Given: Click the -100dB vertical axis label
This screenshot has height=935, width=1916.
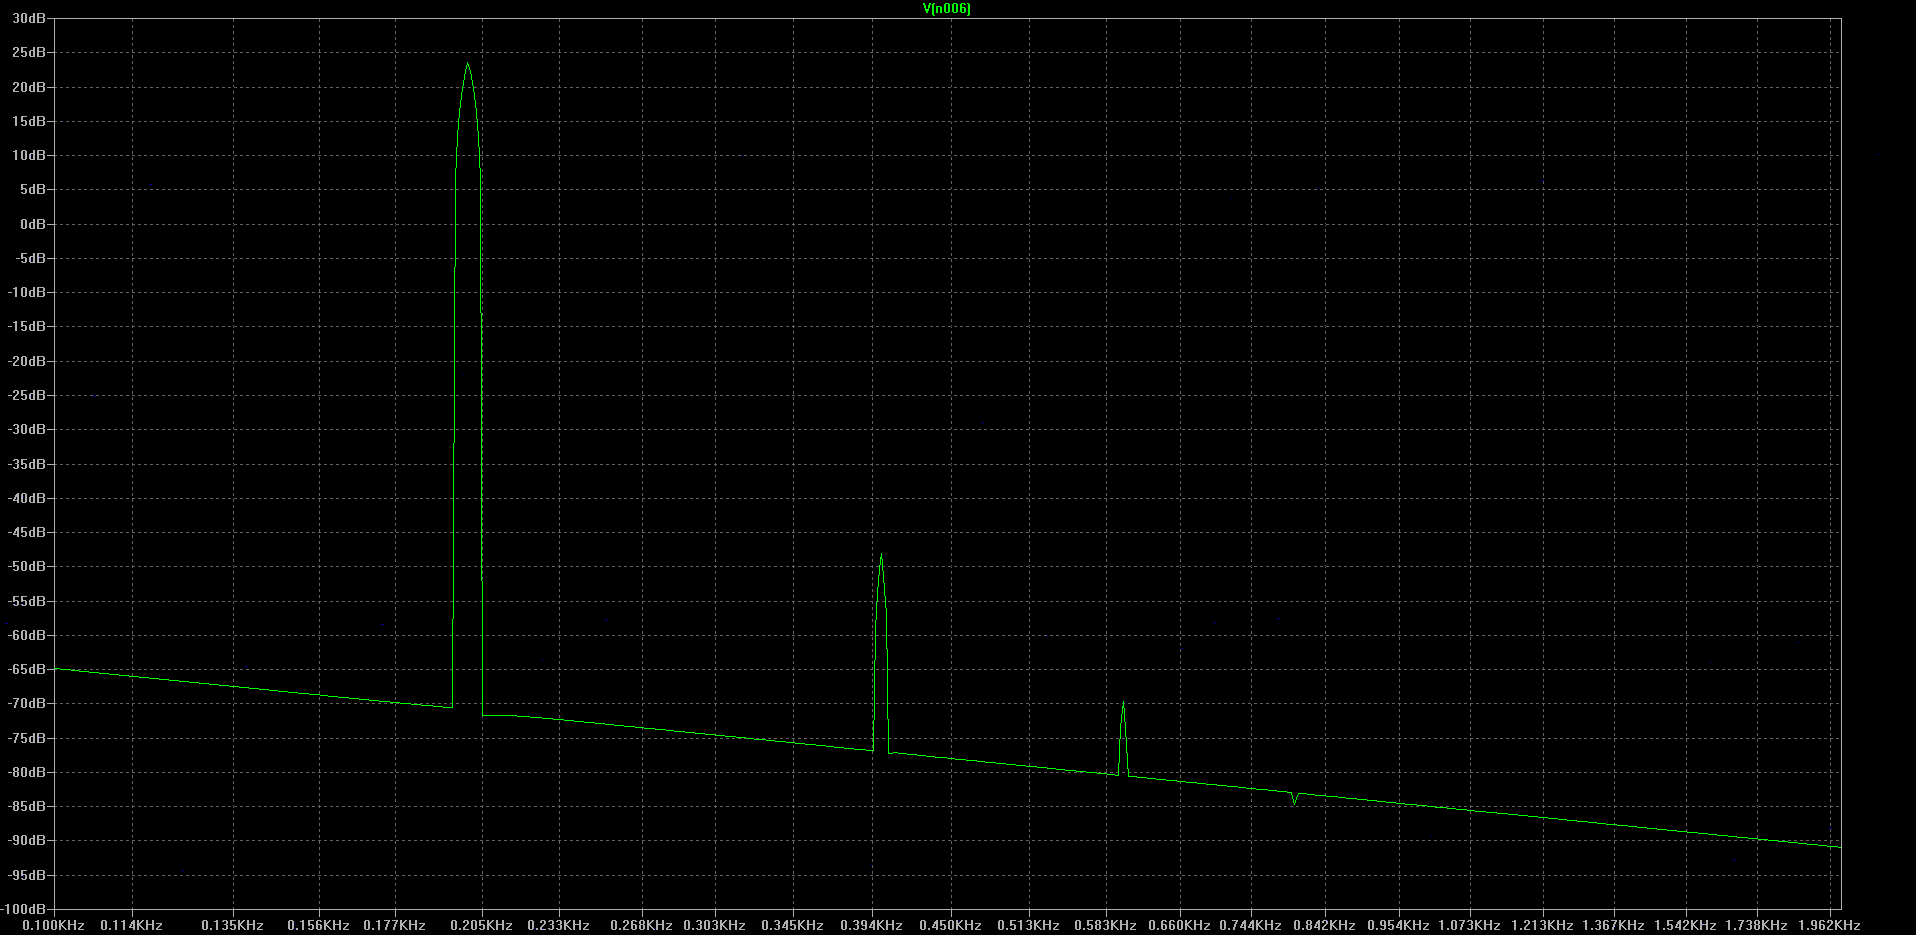Looking at the screenshot, I should [x=24, y=910].
